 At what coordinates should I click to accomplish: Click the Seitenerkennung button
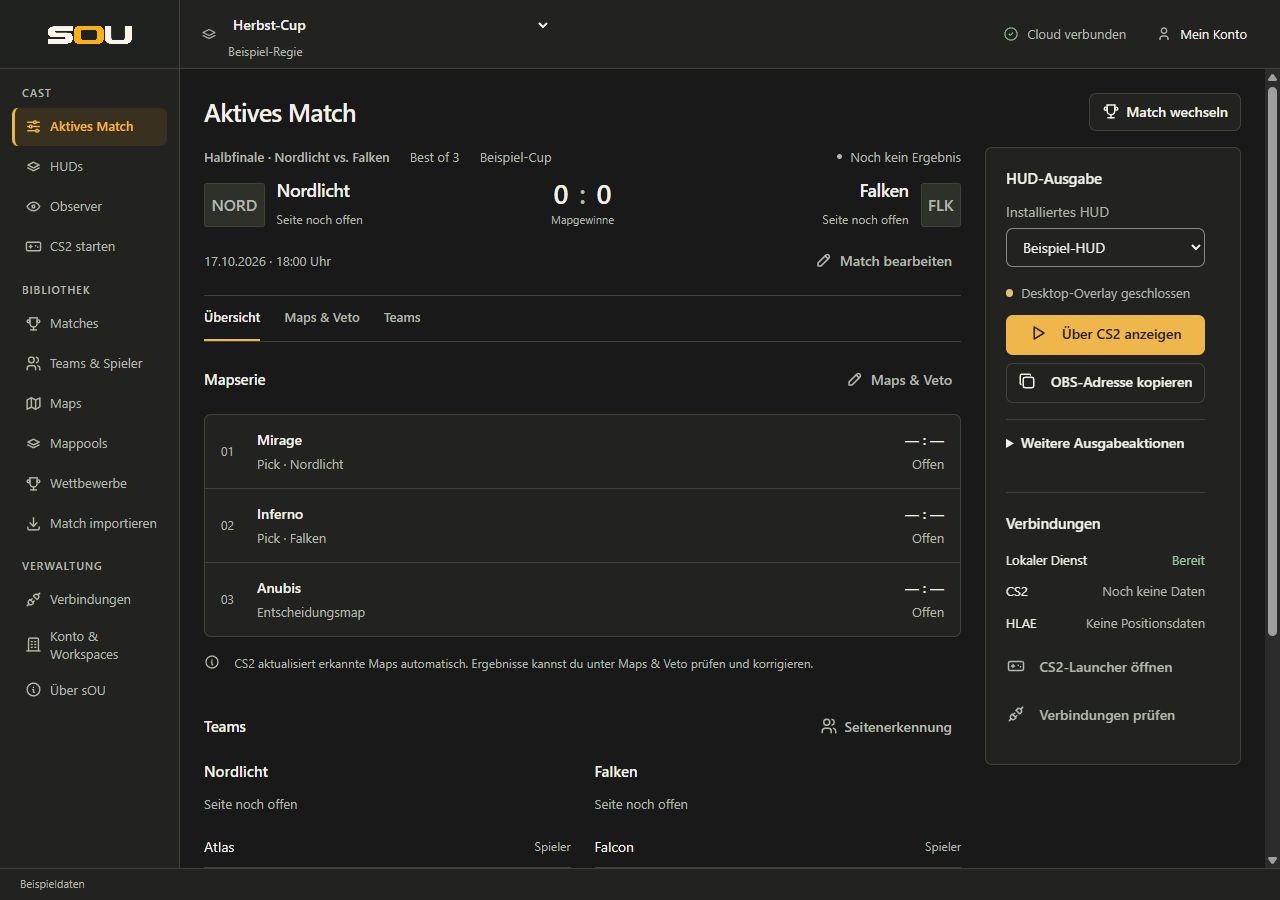point(886,727)
